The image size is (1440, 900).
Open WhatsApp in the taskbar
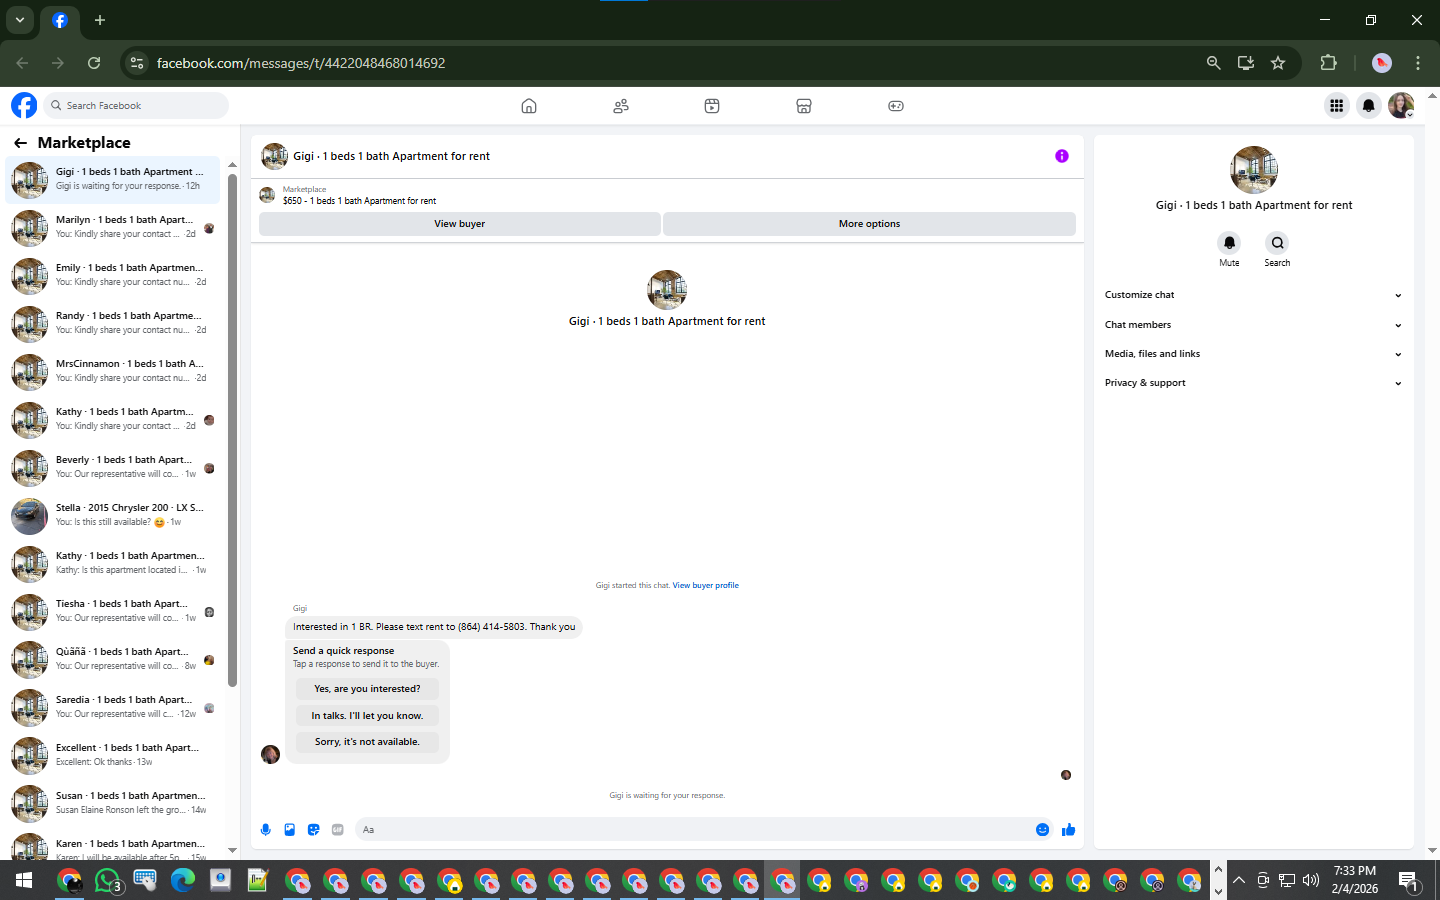coord(108,880)
